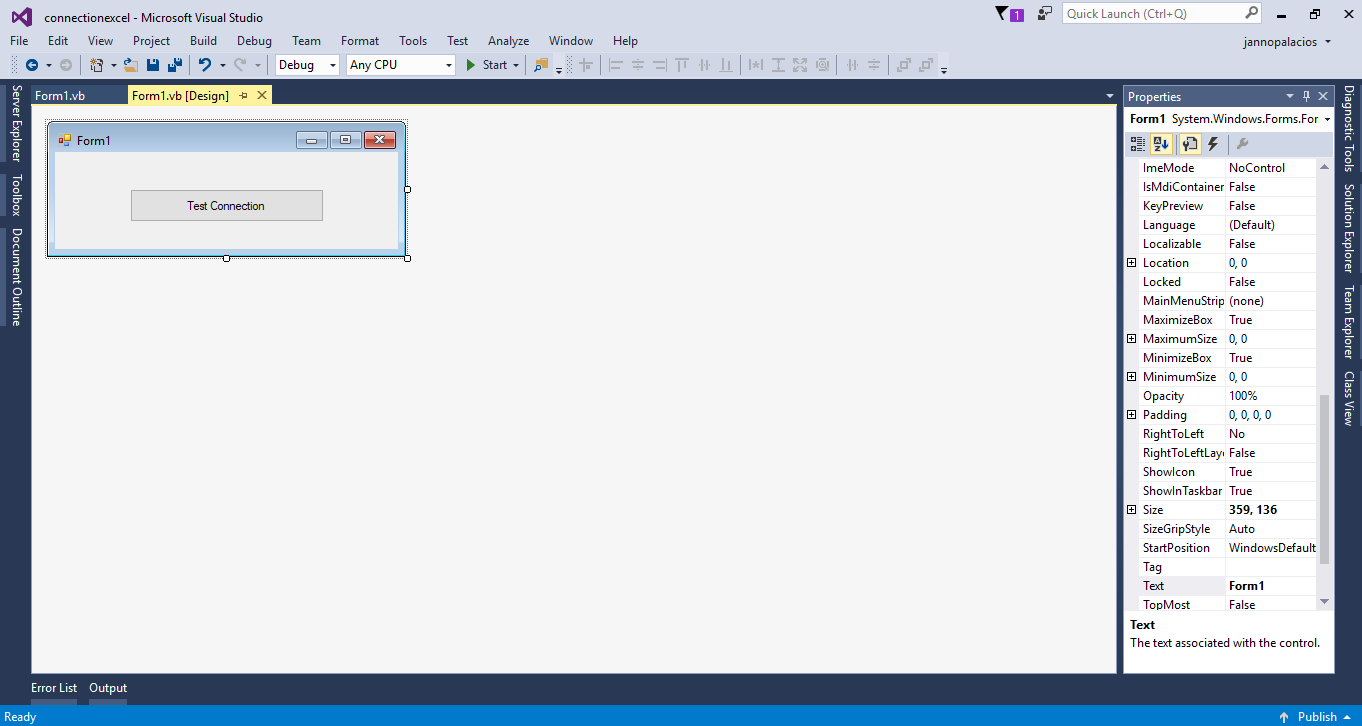Click the Align Centers layout icon

638,65
